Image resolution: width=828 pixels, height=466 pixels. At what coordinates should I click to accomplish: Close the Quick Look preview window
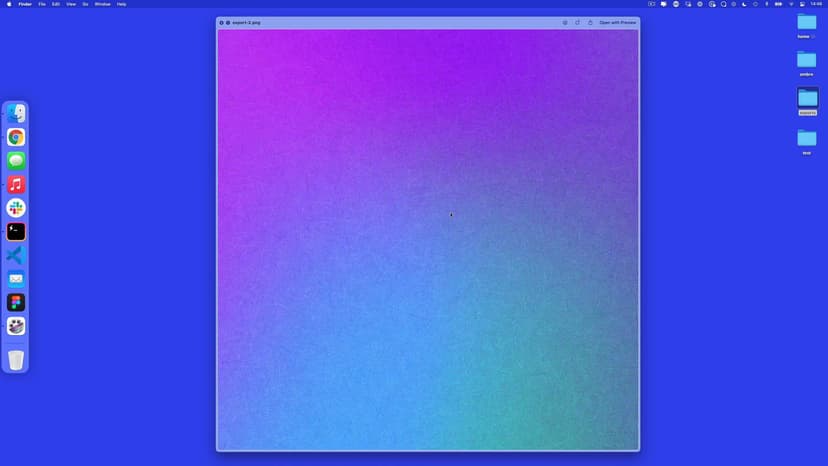pyautogui.click(x=222, y=22)
